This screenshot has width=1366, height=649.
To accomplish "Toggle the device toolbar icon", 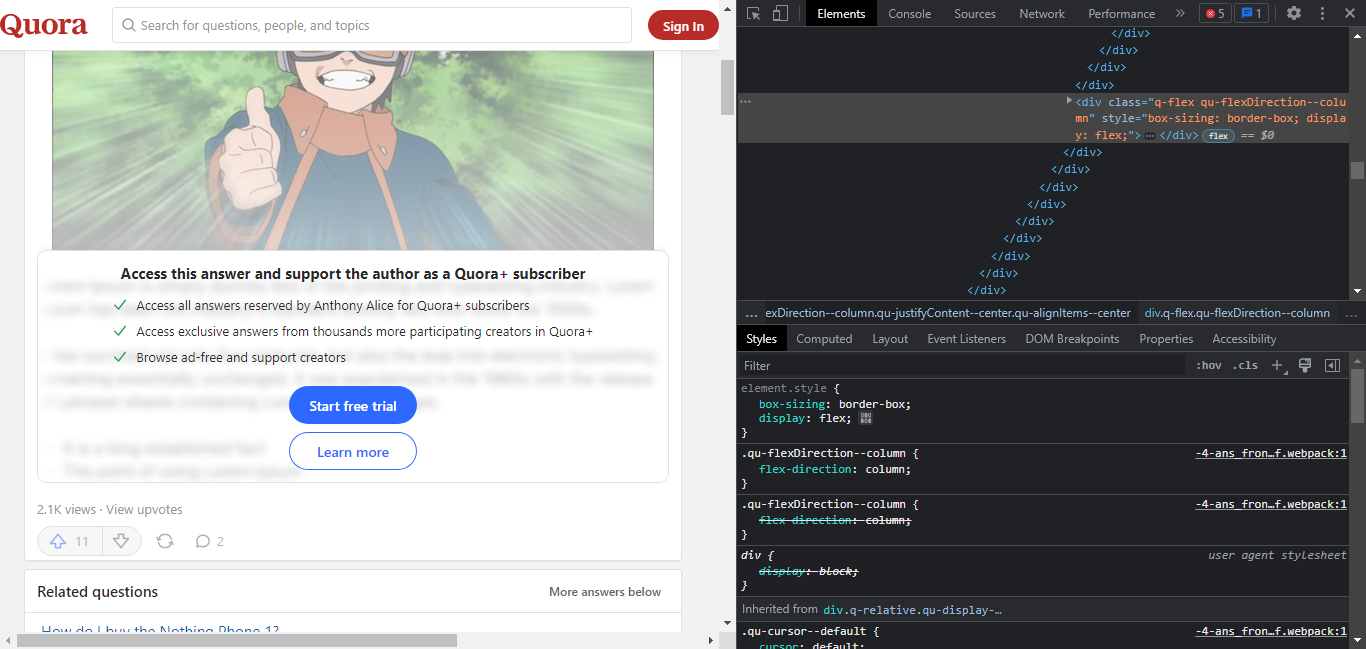I will pyautogui.click(x=781, y=13).
